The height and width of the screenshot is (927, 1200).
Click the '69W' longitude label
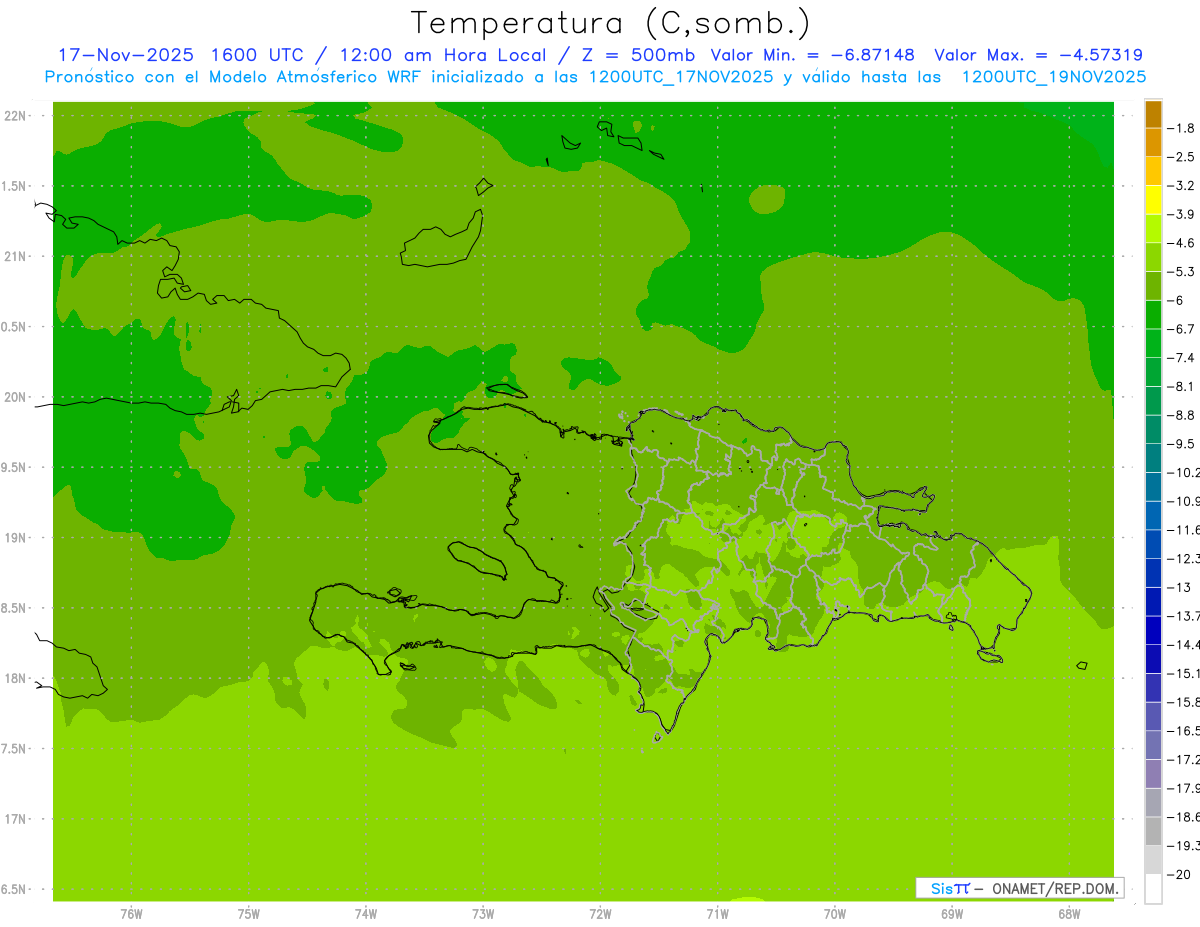[951, 914]
